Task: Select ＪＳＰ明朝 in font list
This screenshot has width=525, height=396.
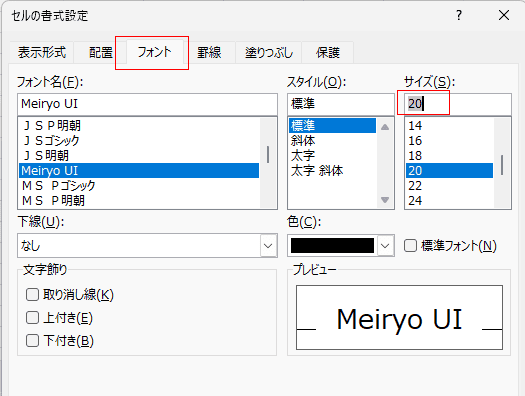Action: pyautogui.click(x=139, y=126)
